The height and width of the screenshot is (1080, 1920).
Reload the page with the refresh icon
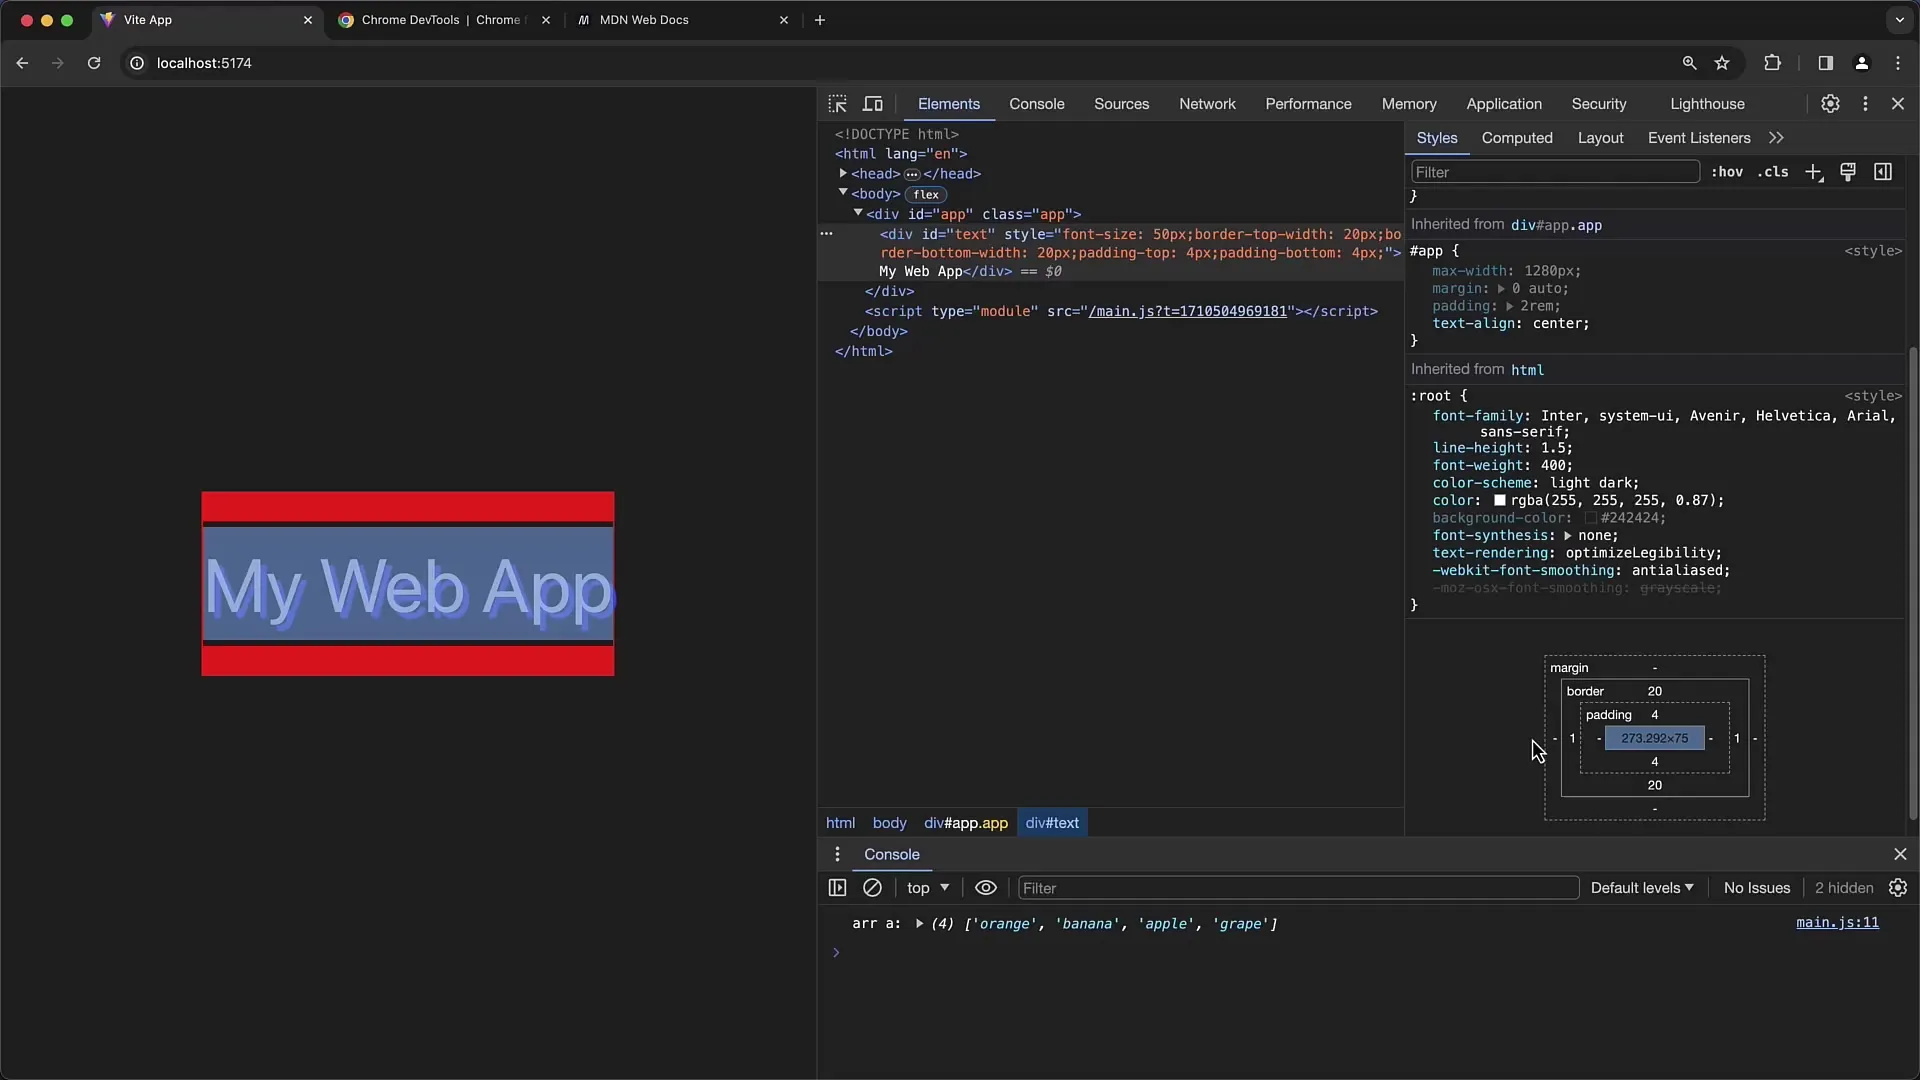(x=94, y=63)
